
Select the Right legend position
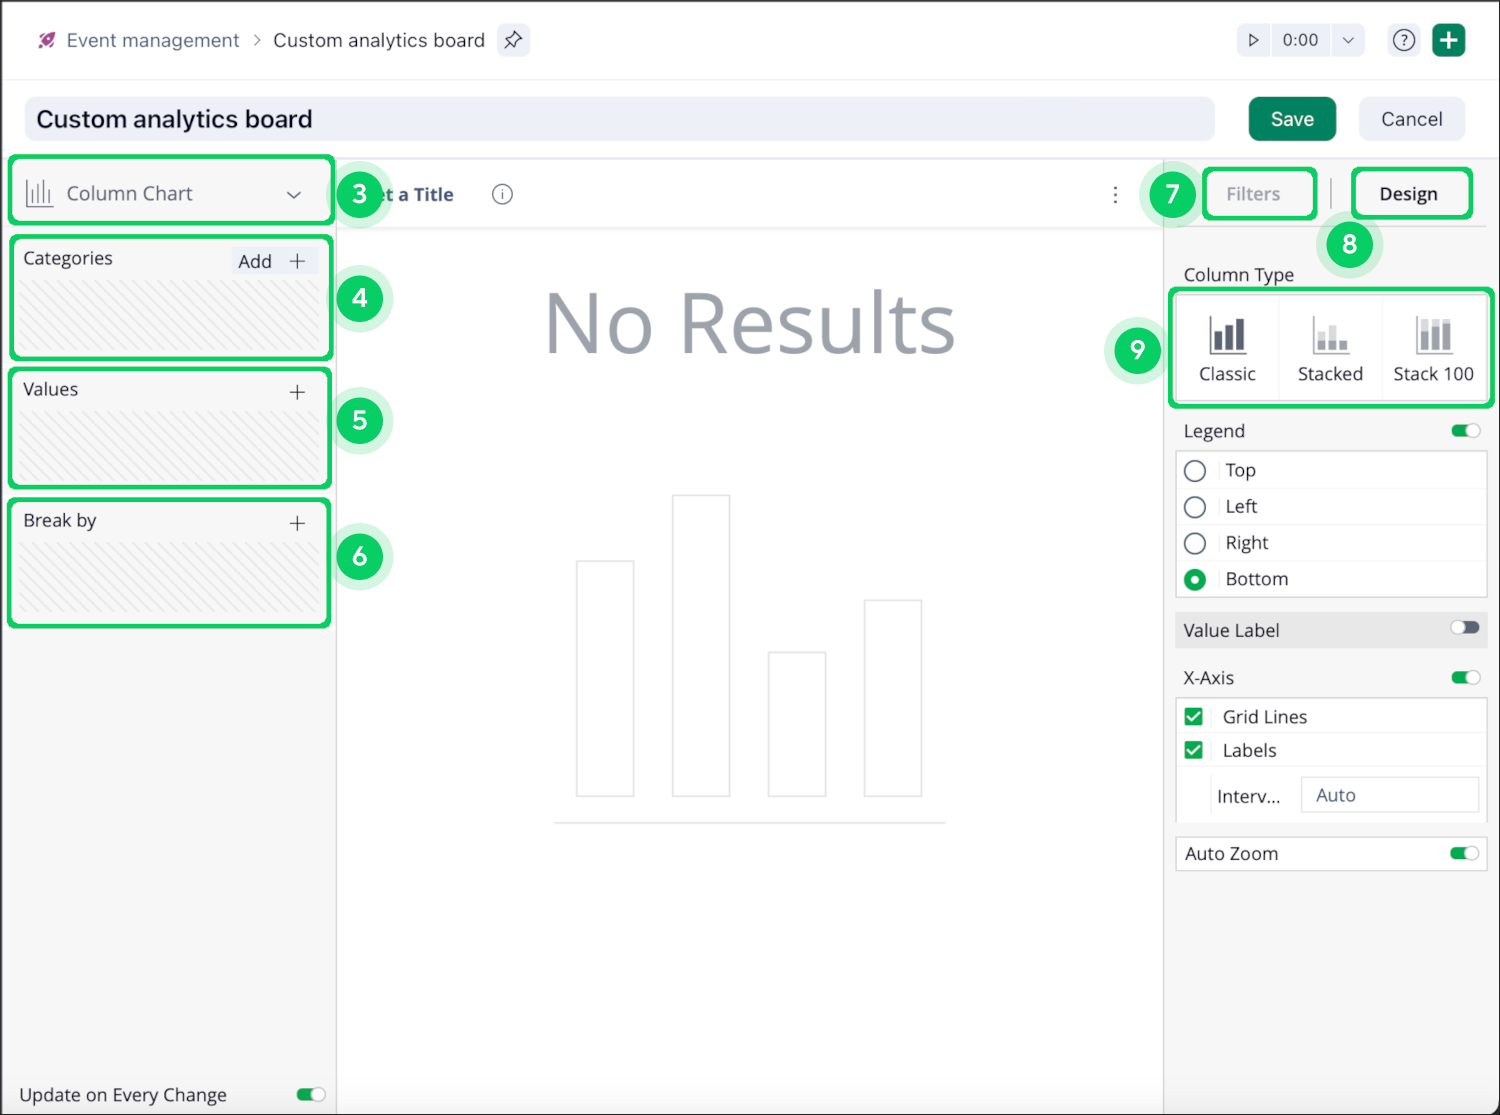click(x=1195, y=543)
